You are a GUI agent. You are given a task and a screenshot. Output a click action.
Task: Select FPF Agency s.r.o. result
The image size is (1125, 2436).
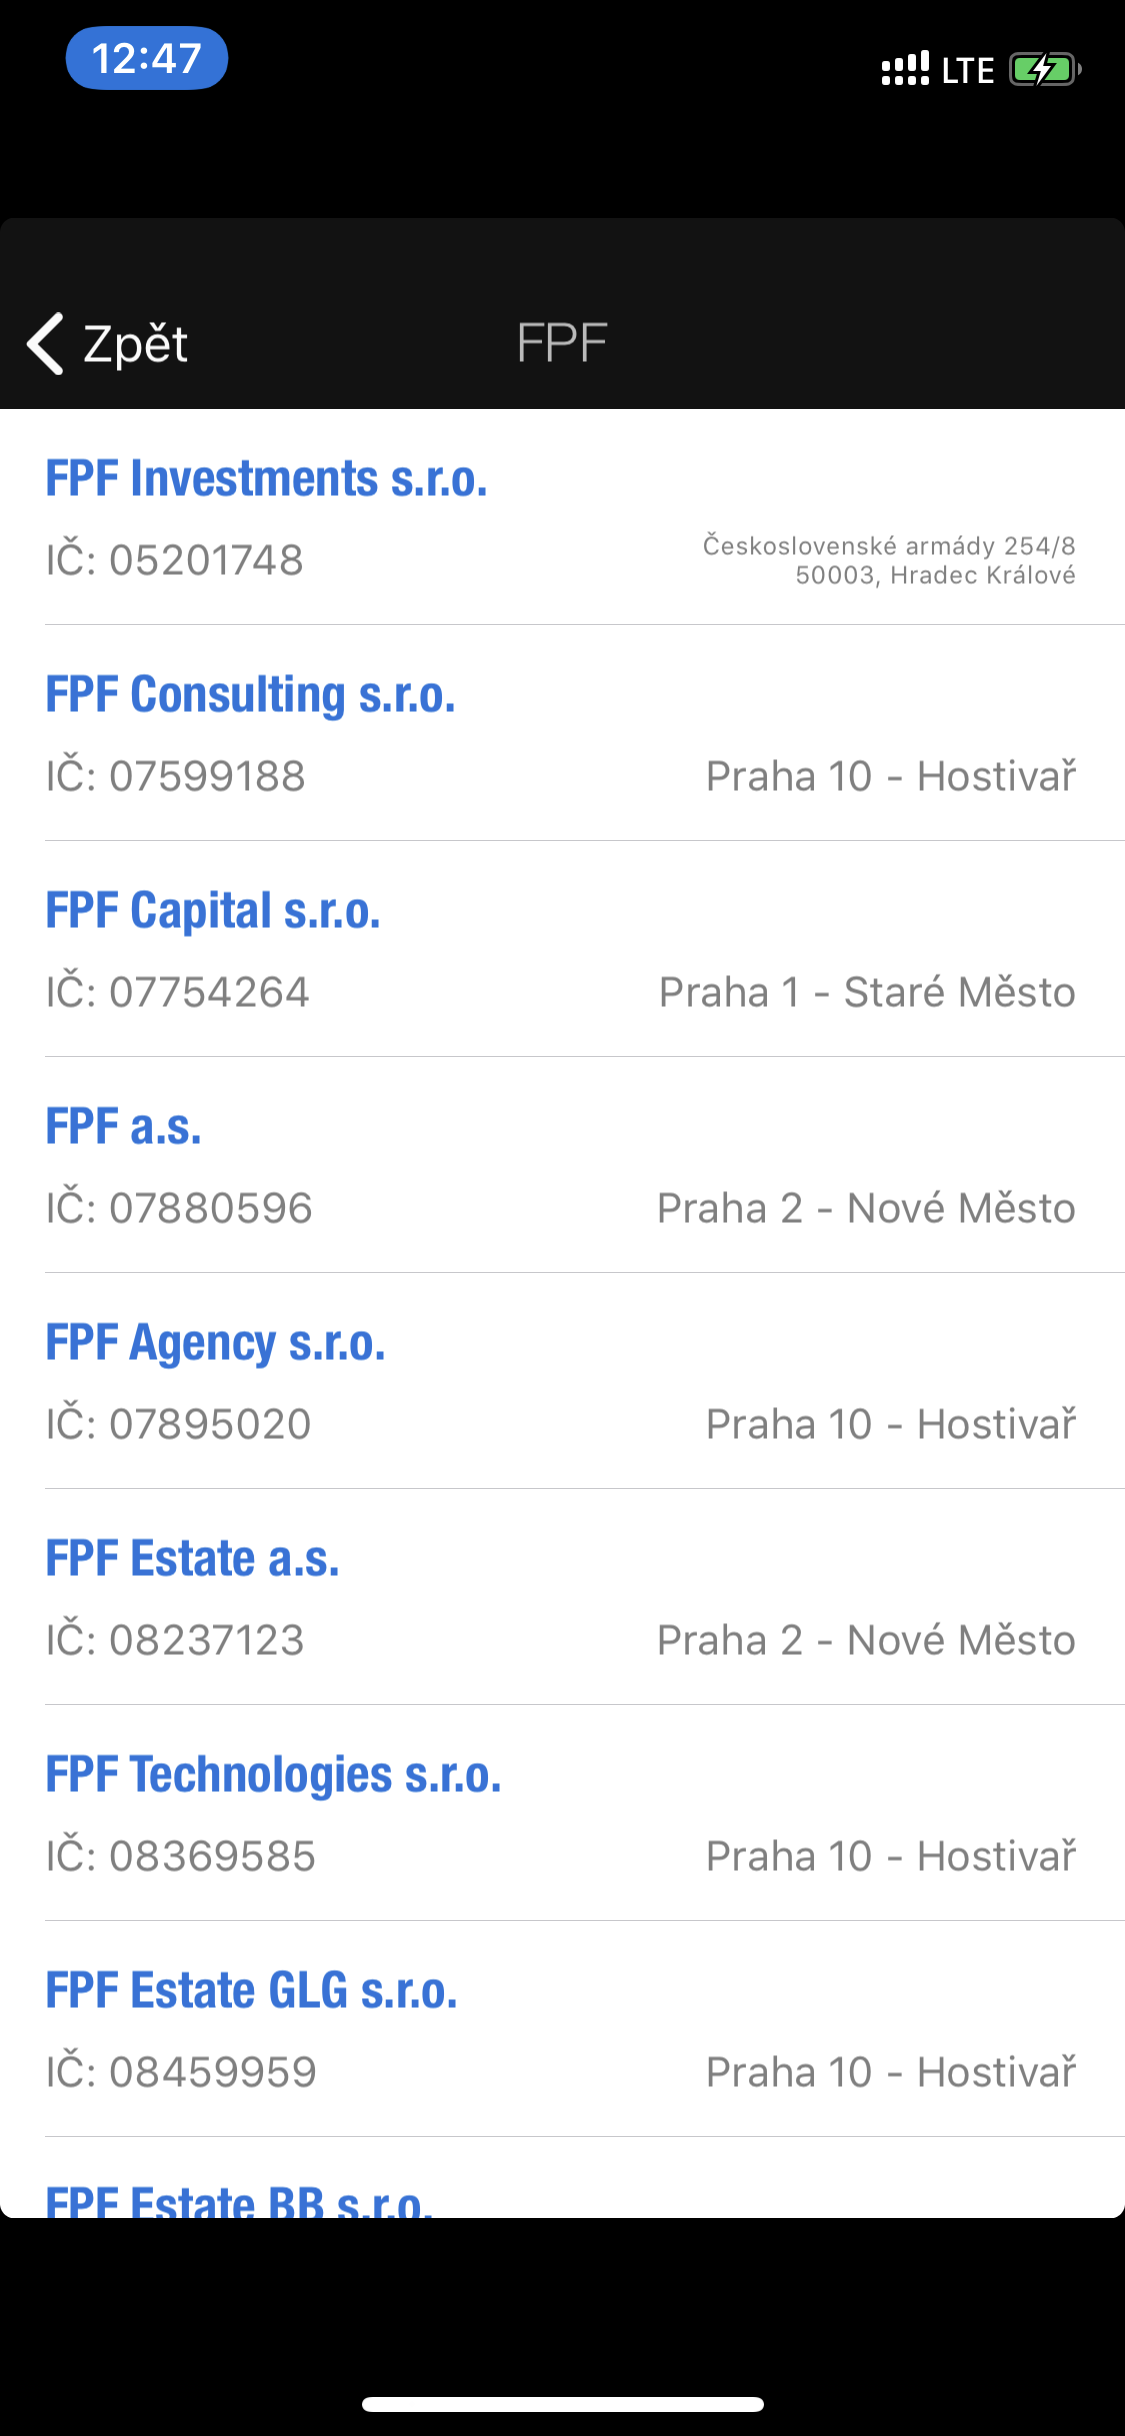tap(215, 1343)
